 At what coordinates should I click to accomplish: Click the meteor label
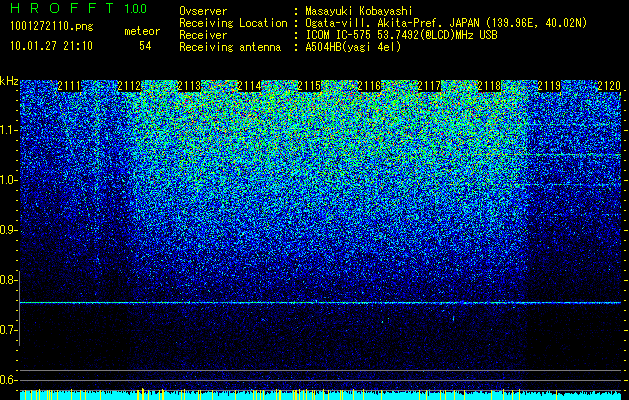tap(142, 31)
